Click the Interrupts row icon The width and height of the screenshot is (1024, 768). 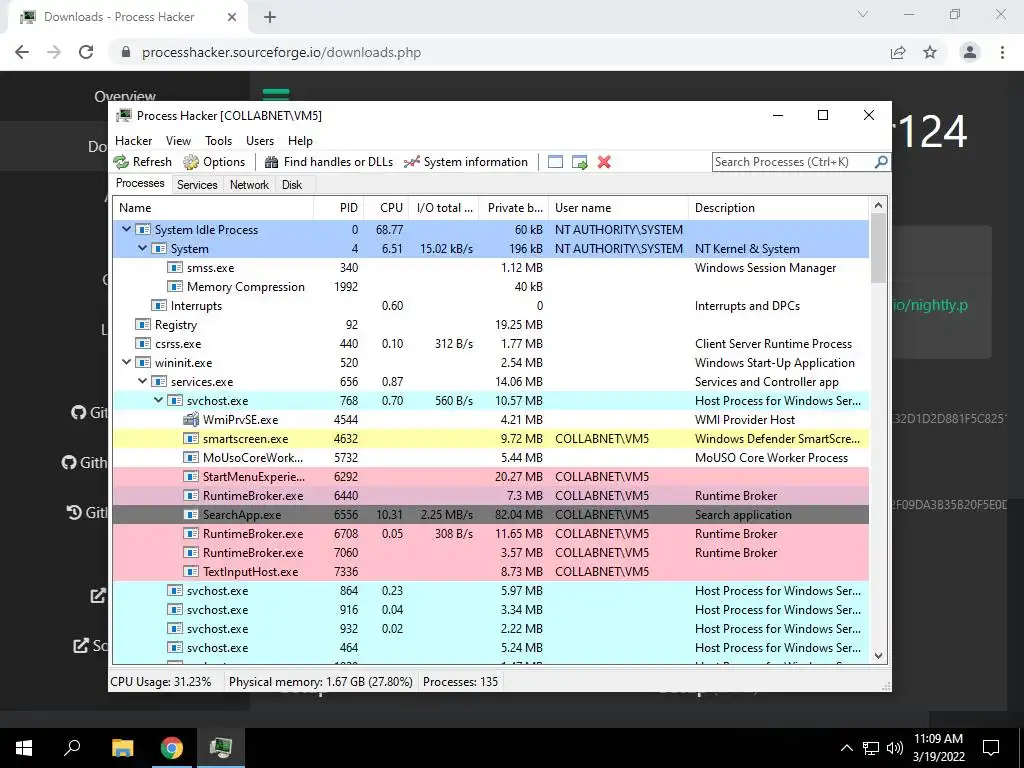click(159, 306)
